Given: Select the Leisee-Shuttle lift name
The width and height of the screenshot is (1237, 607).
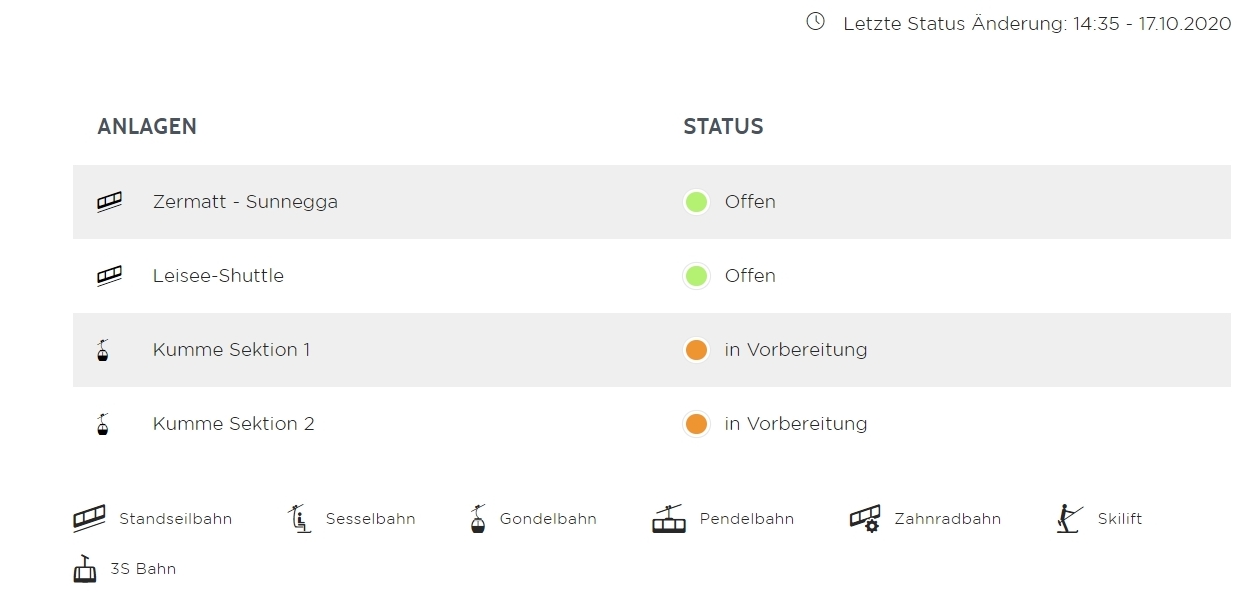Looking at the screenshot, I should [x=218, y=276].
